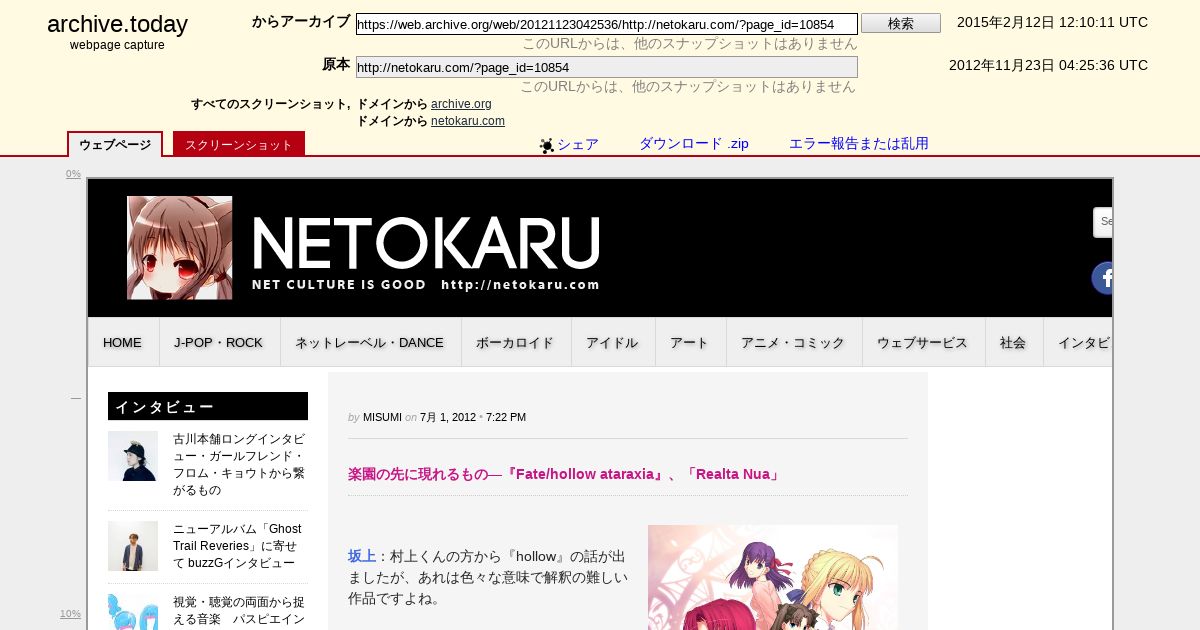The image size is (1200, 630).
Task: Click the インタビュー sidebar heading
Action: coord(208,406)
